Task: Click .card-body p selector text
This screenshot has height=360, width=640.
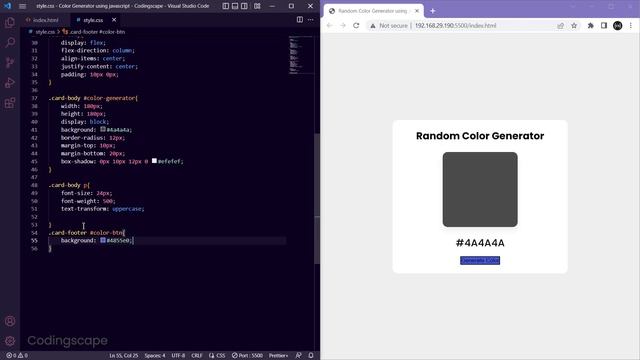Action: 69,185
